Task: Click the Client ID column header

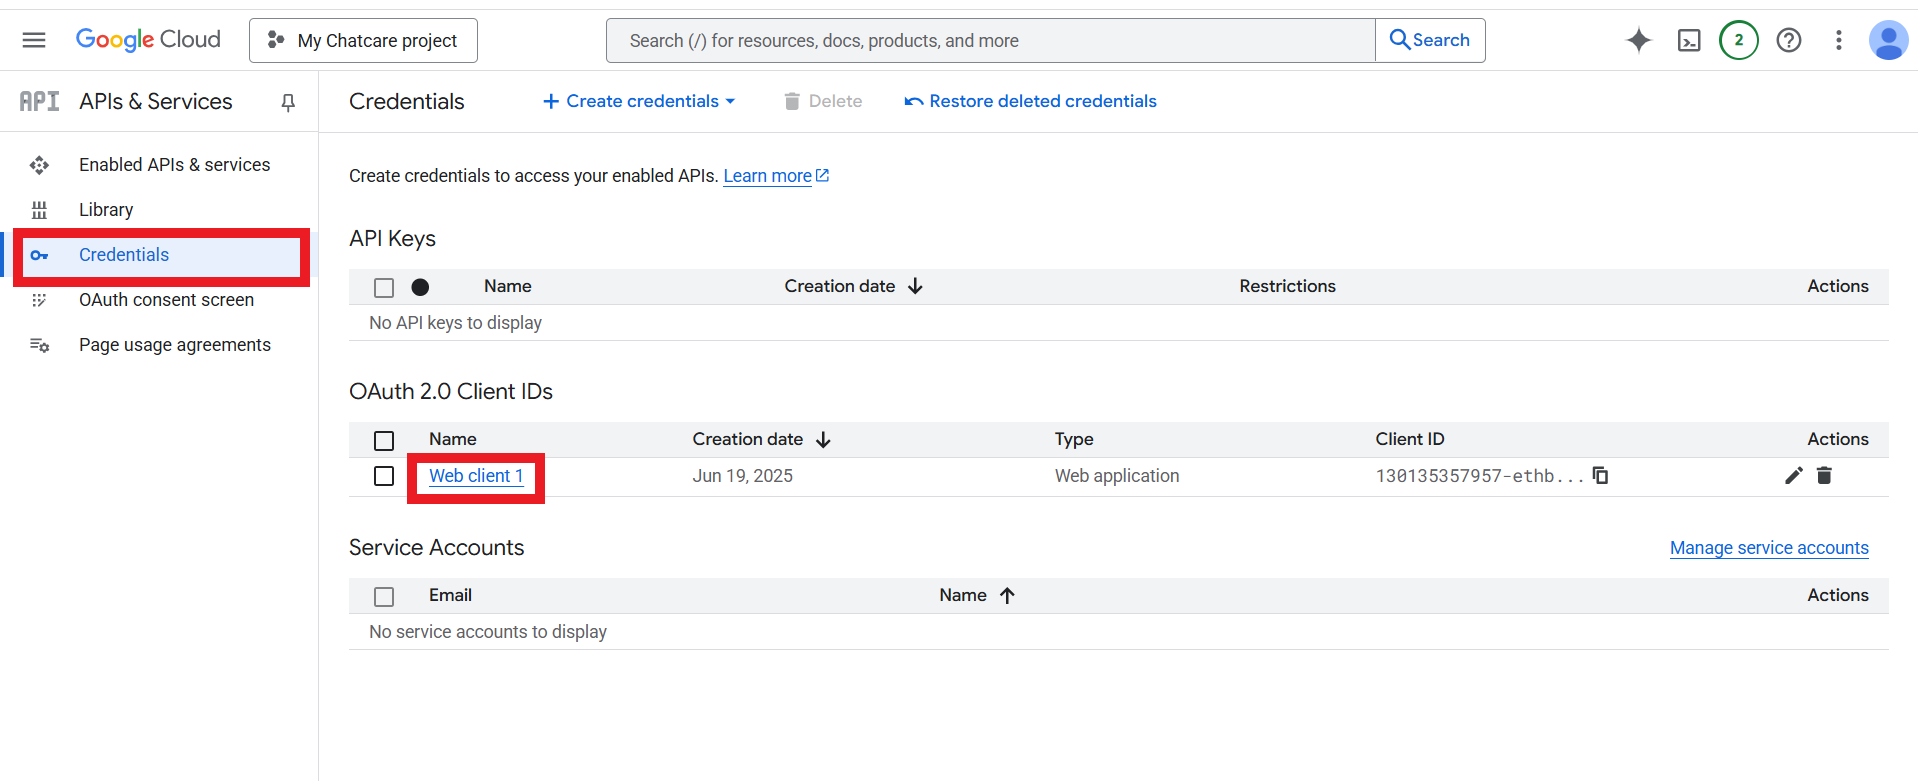Action: coord(1410,439)
